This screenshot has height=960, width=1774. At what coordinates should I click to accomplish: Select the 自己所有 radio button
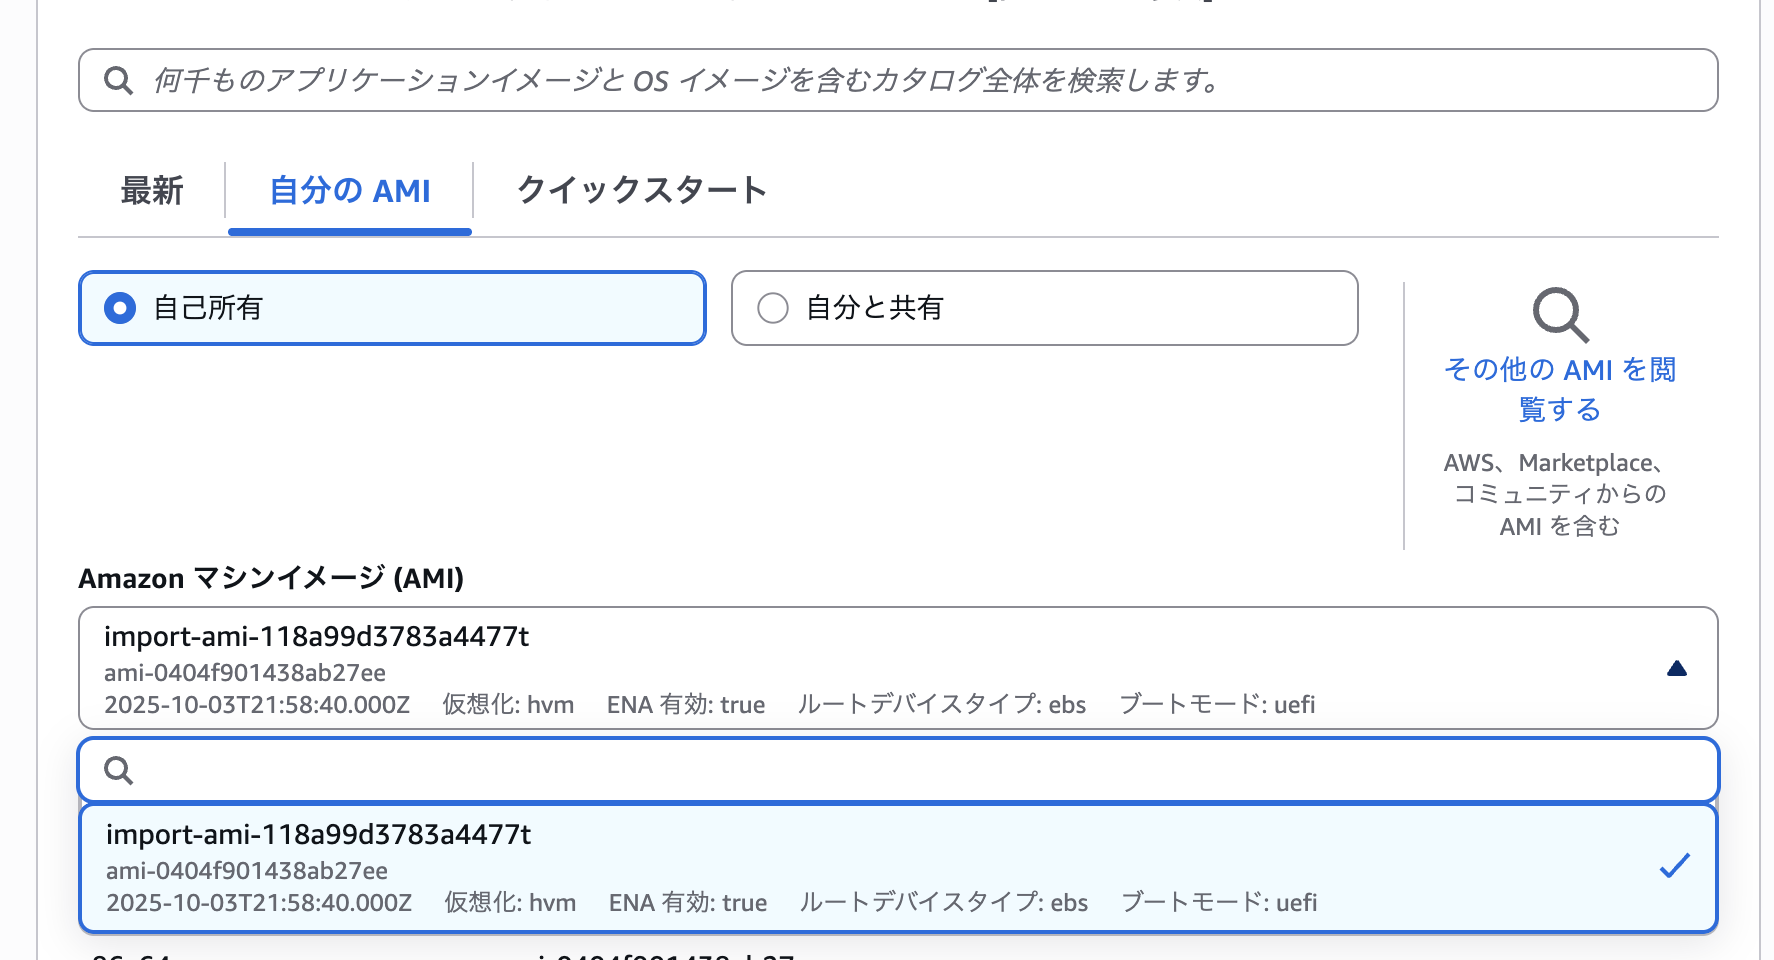click(120, 308)
